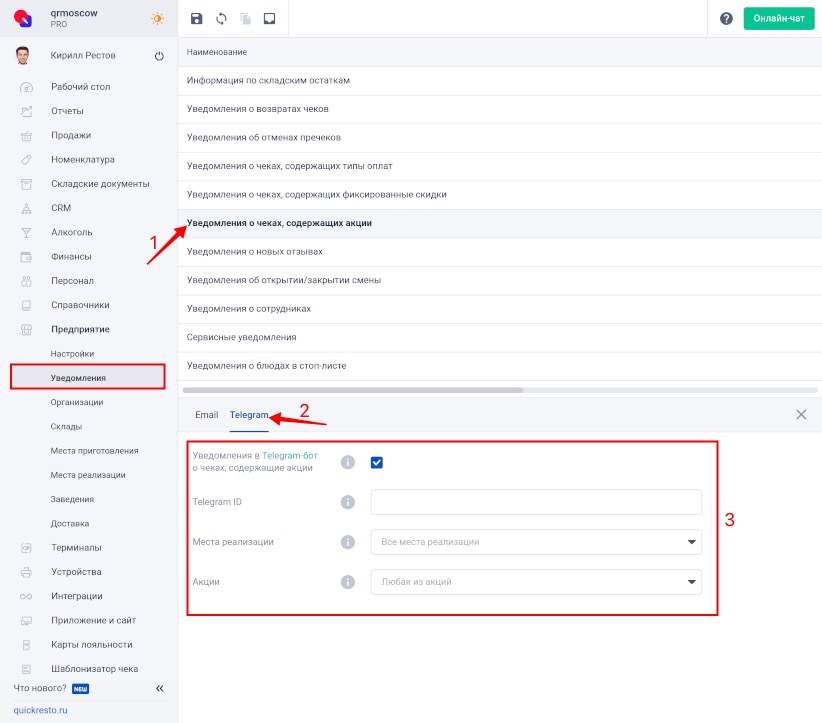Open the quickresto.ru link
The height and width of the screenshot is (723, 822).
(x=39, y=710)
